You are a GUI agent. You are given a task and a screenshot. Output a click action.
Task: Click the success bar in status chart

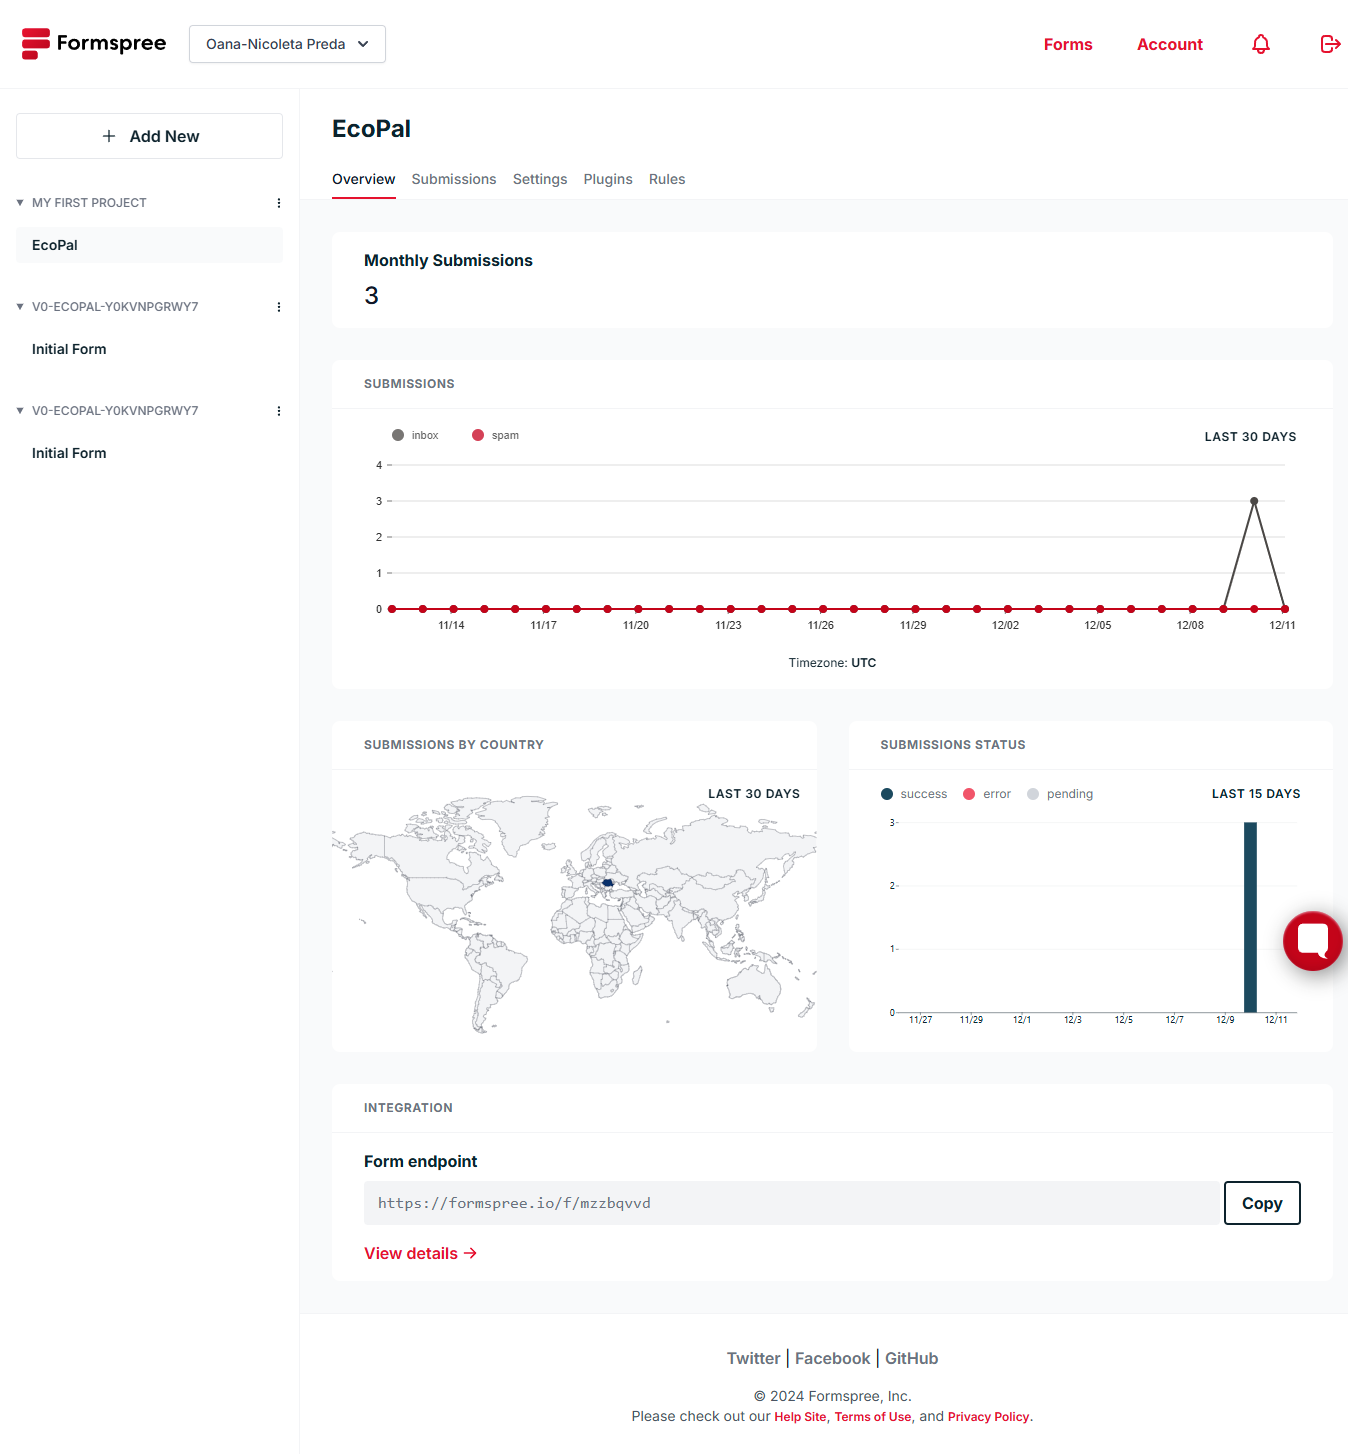coord(1250,917)
